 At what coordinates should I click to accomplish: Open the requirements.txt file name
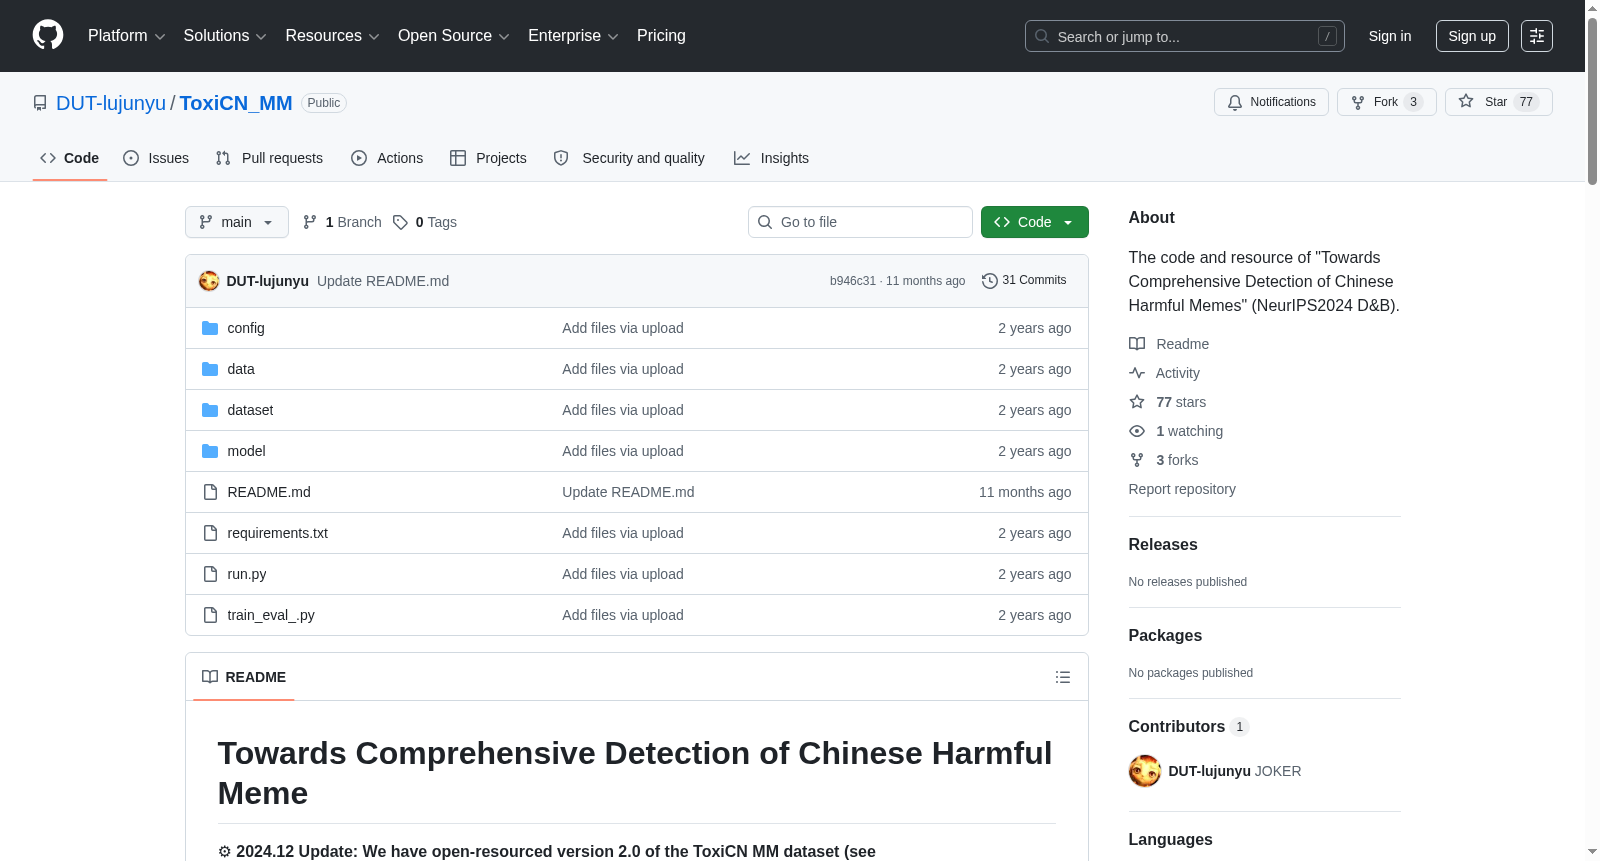[x=278, y=533]
